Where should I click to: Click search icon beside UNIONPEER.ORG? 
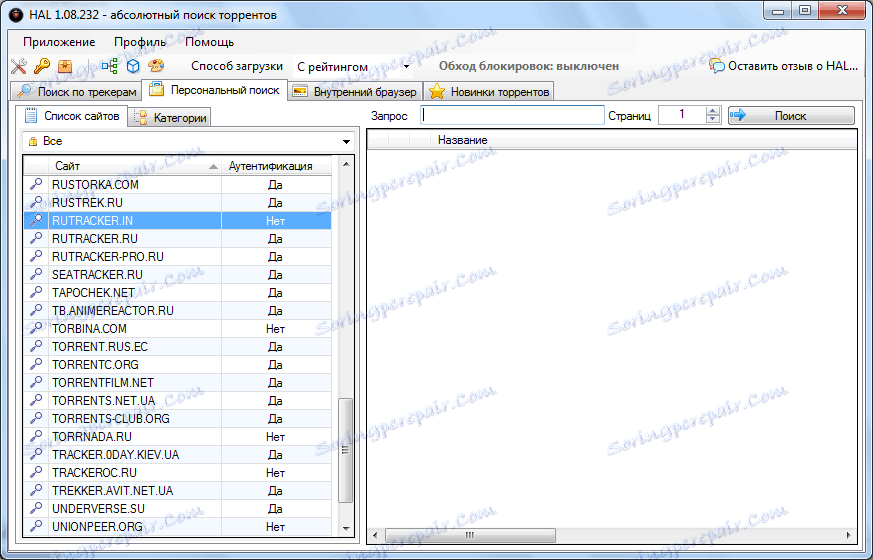point(36,526)
